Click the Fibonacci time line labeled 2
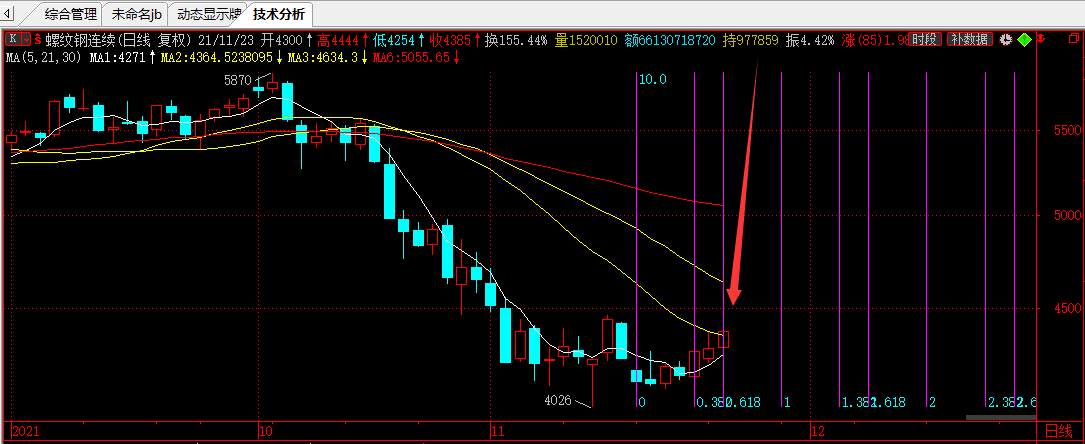 tap(926, 239)
